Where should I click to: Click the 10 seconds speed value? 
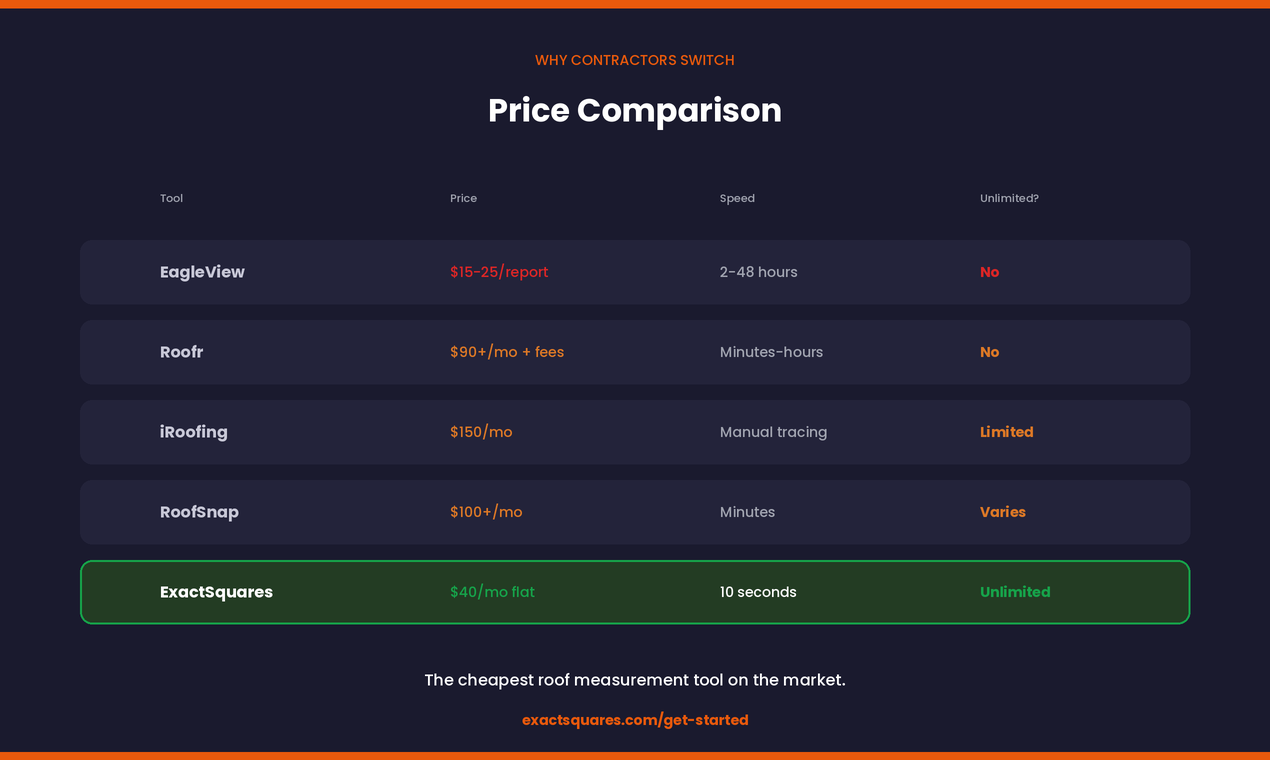tap(758, 592)
